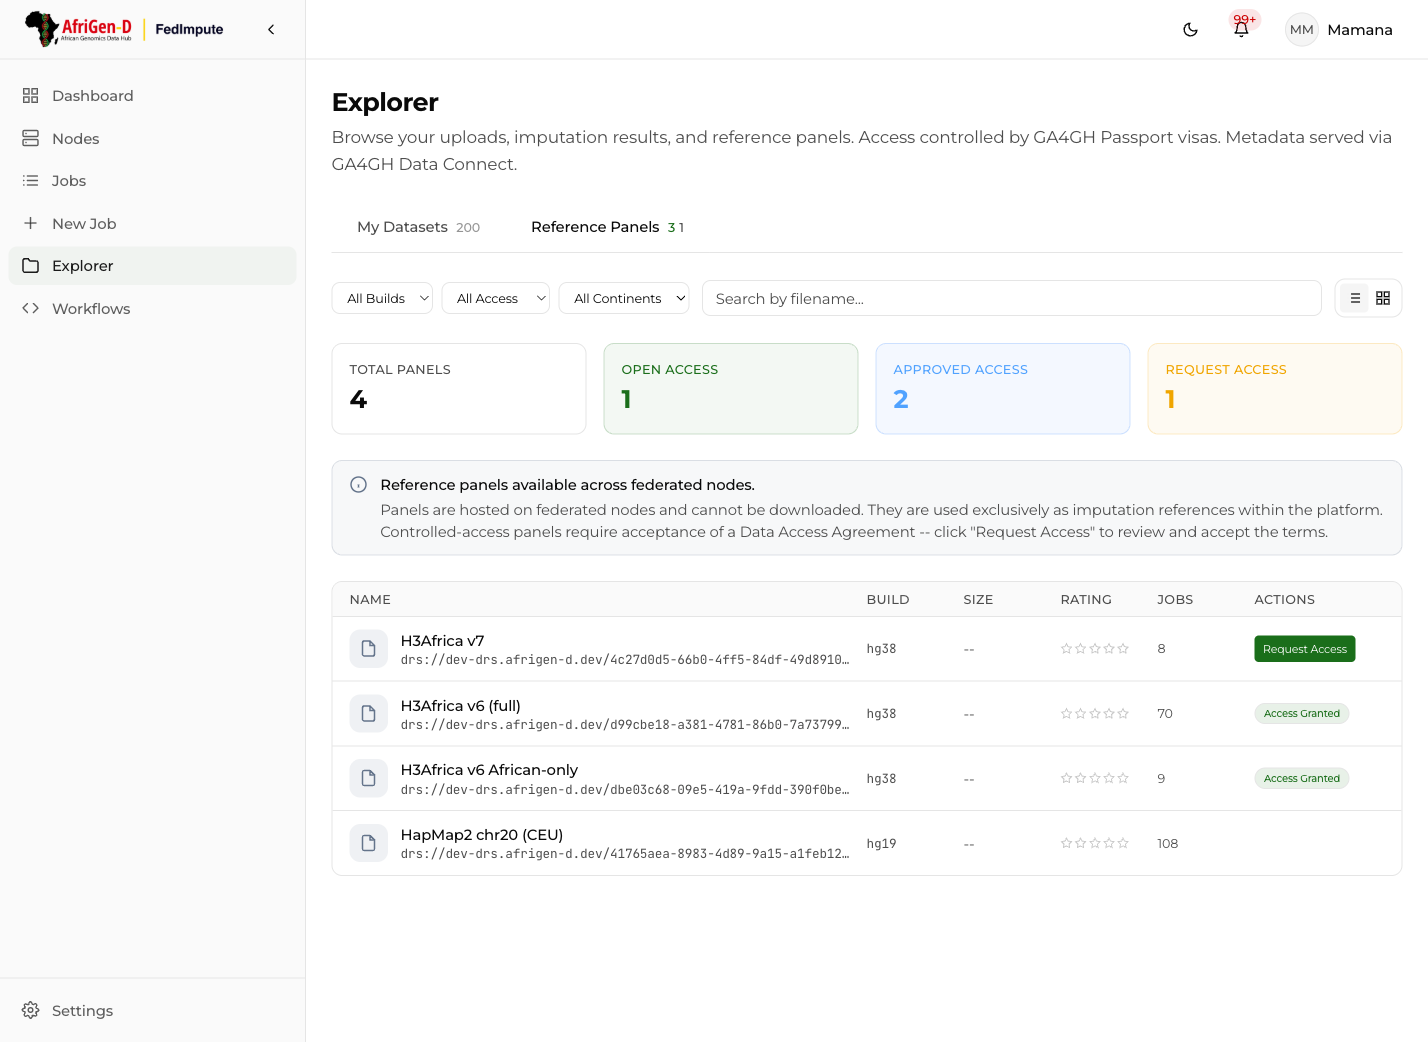Click Access Granted badge for H3Africa v6 (full)
The height and width of the screenshot is (1042, 1428).
pos(1302,714)
